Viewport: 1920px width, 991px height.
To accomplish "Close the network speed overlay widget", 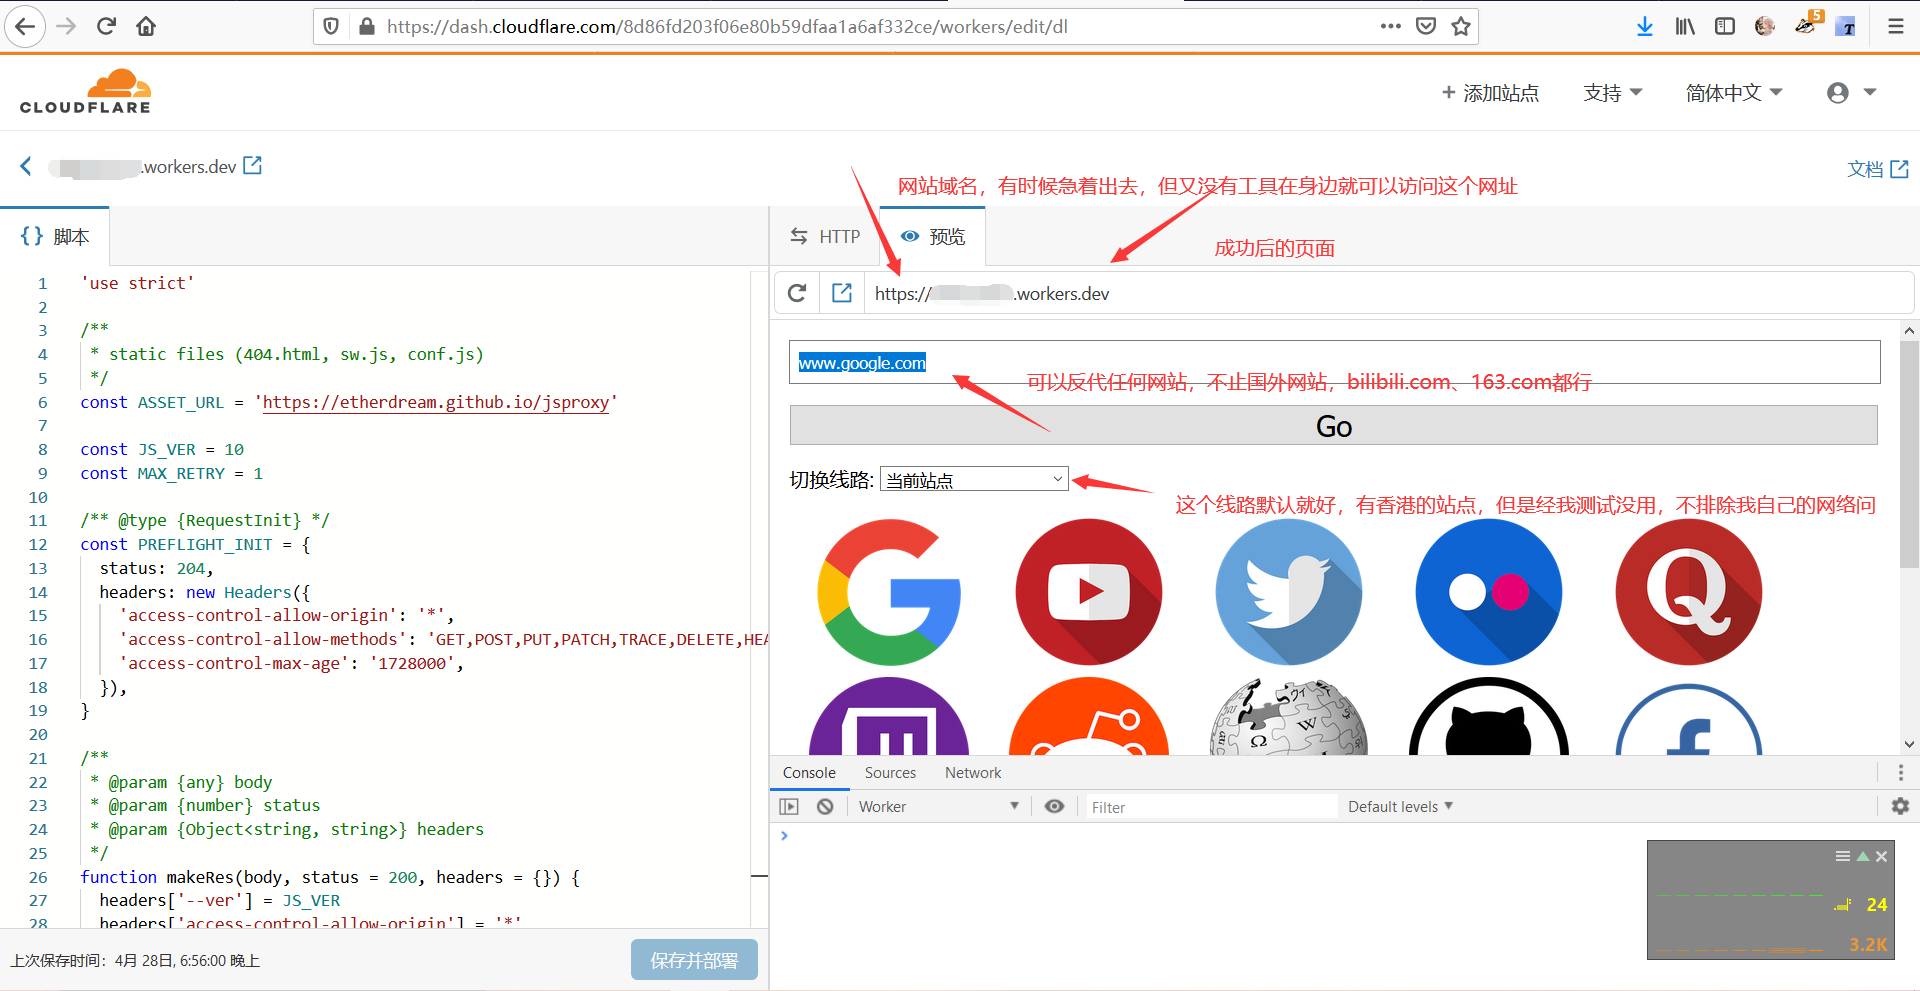I will pyautogui.click(x=1881, y=856).
